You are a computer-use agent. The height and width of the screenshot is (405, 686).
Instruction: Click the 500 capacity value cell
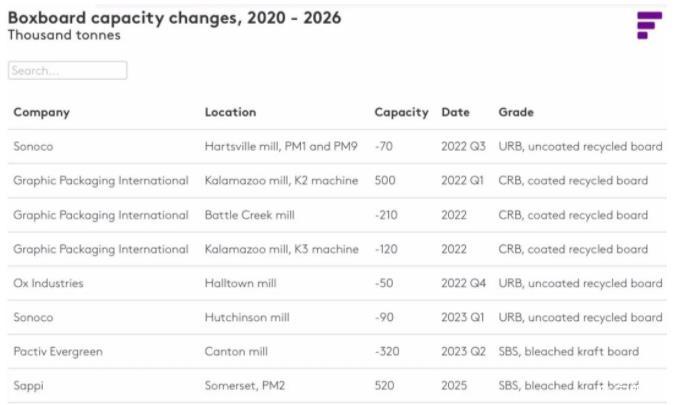coord(385,181)
